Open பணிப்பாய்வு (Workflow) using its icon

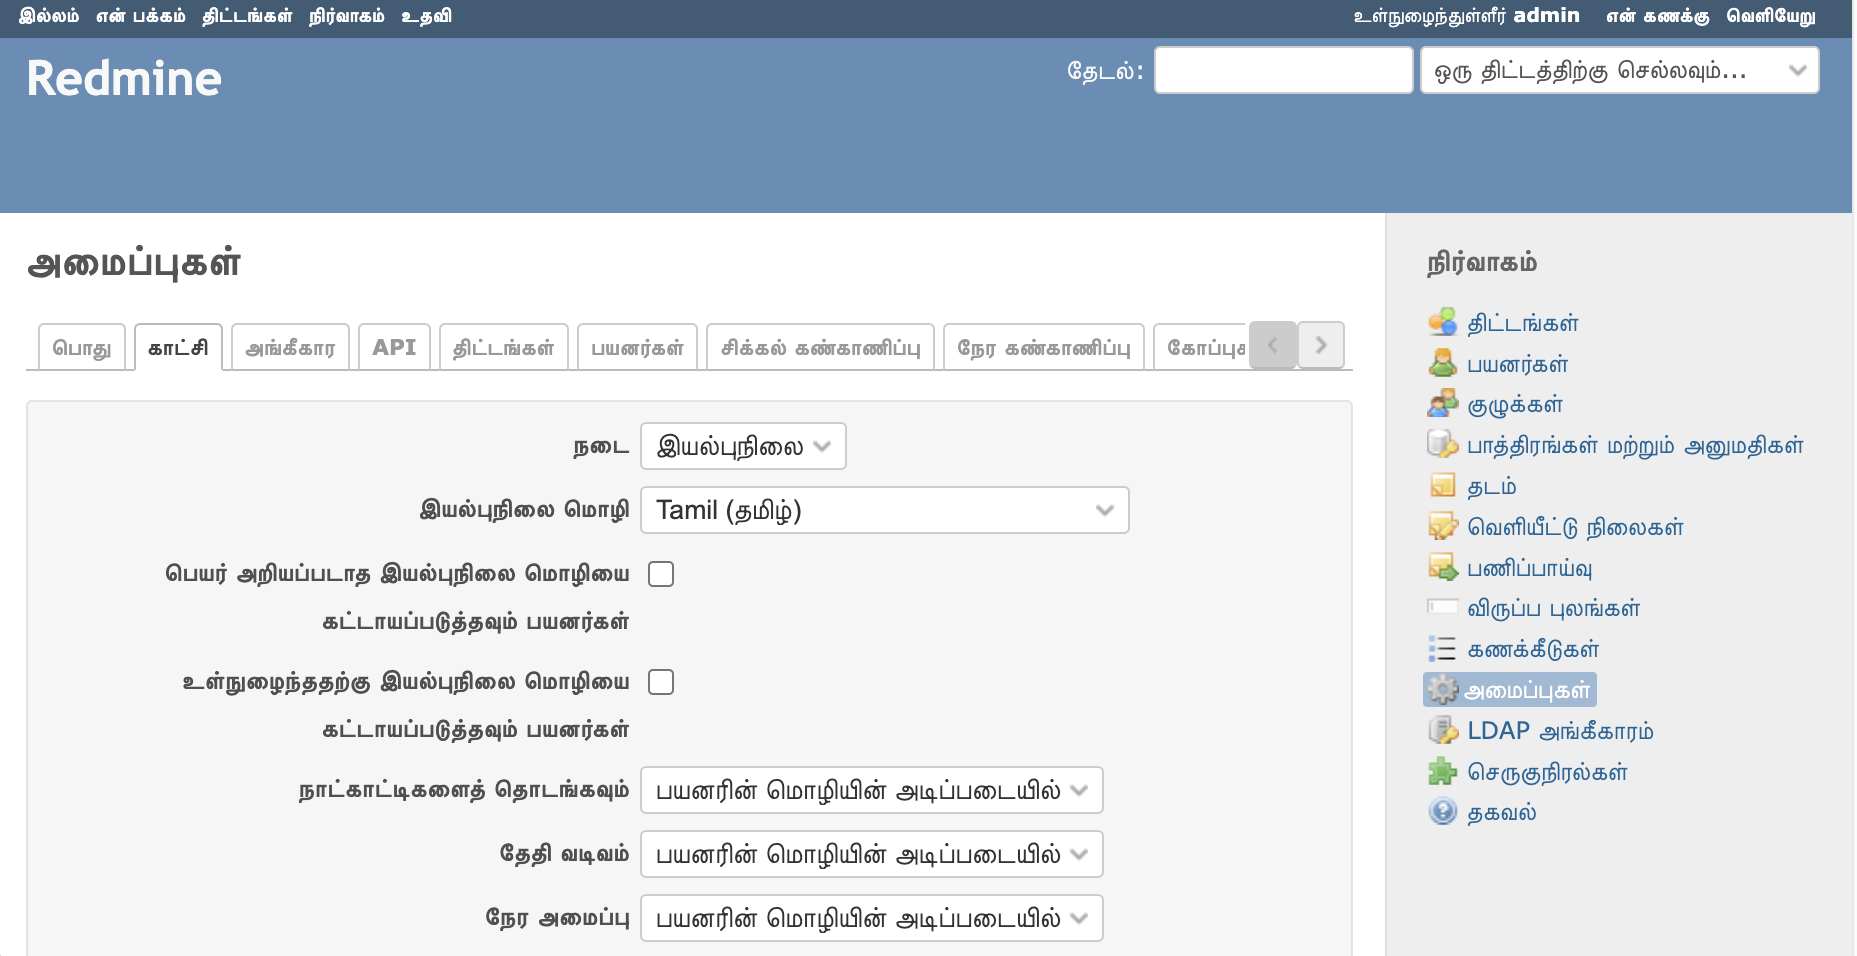point(1443,568)
